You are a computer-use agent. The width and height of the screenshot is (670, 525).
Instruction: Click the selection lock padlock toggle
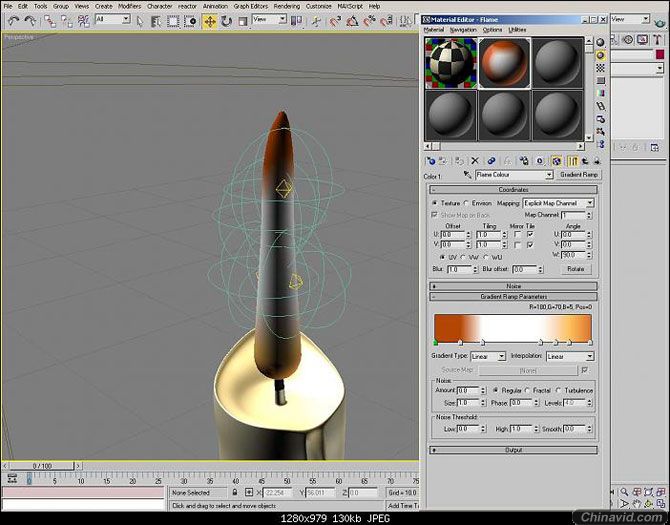click(x=234, y=493)
